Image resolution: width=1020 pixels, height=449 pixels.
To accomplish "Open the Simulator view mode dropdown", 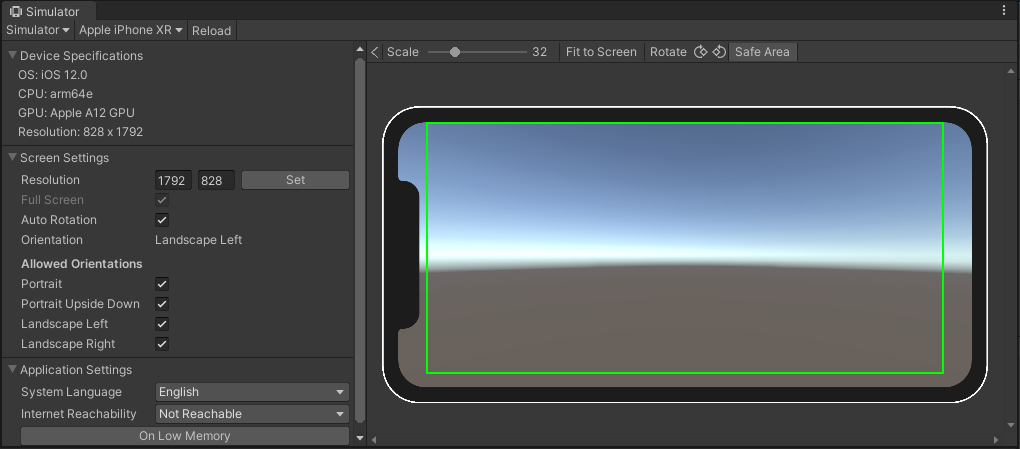I will pos(38,31).
